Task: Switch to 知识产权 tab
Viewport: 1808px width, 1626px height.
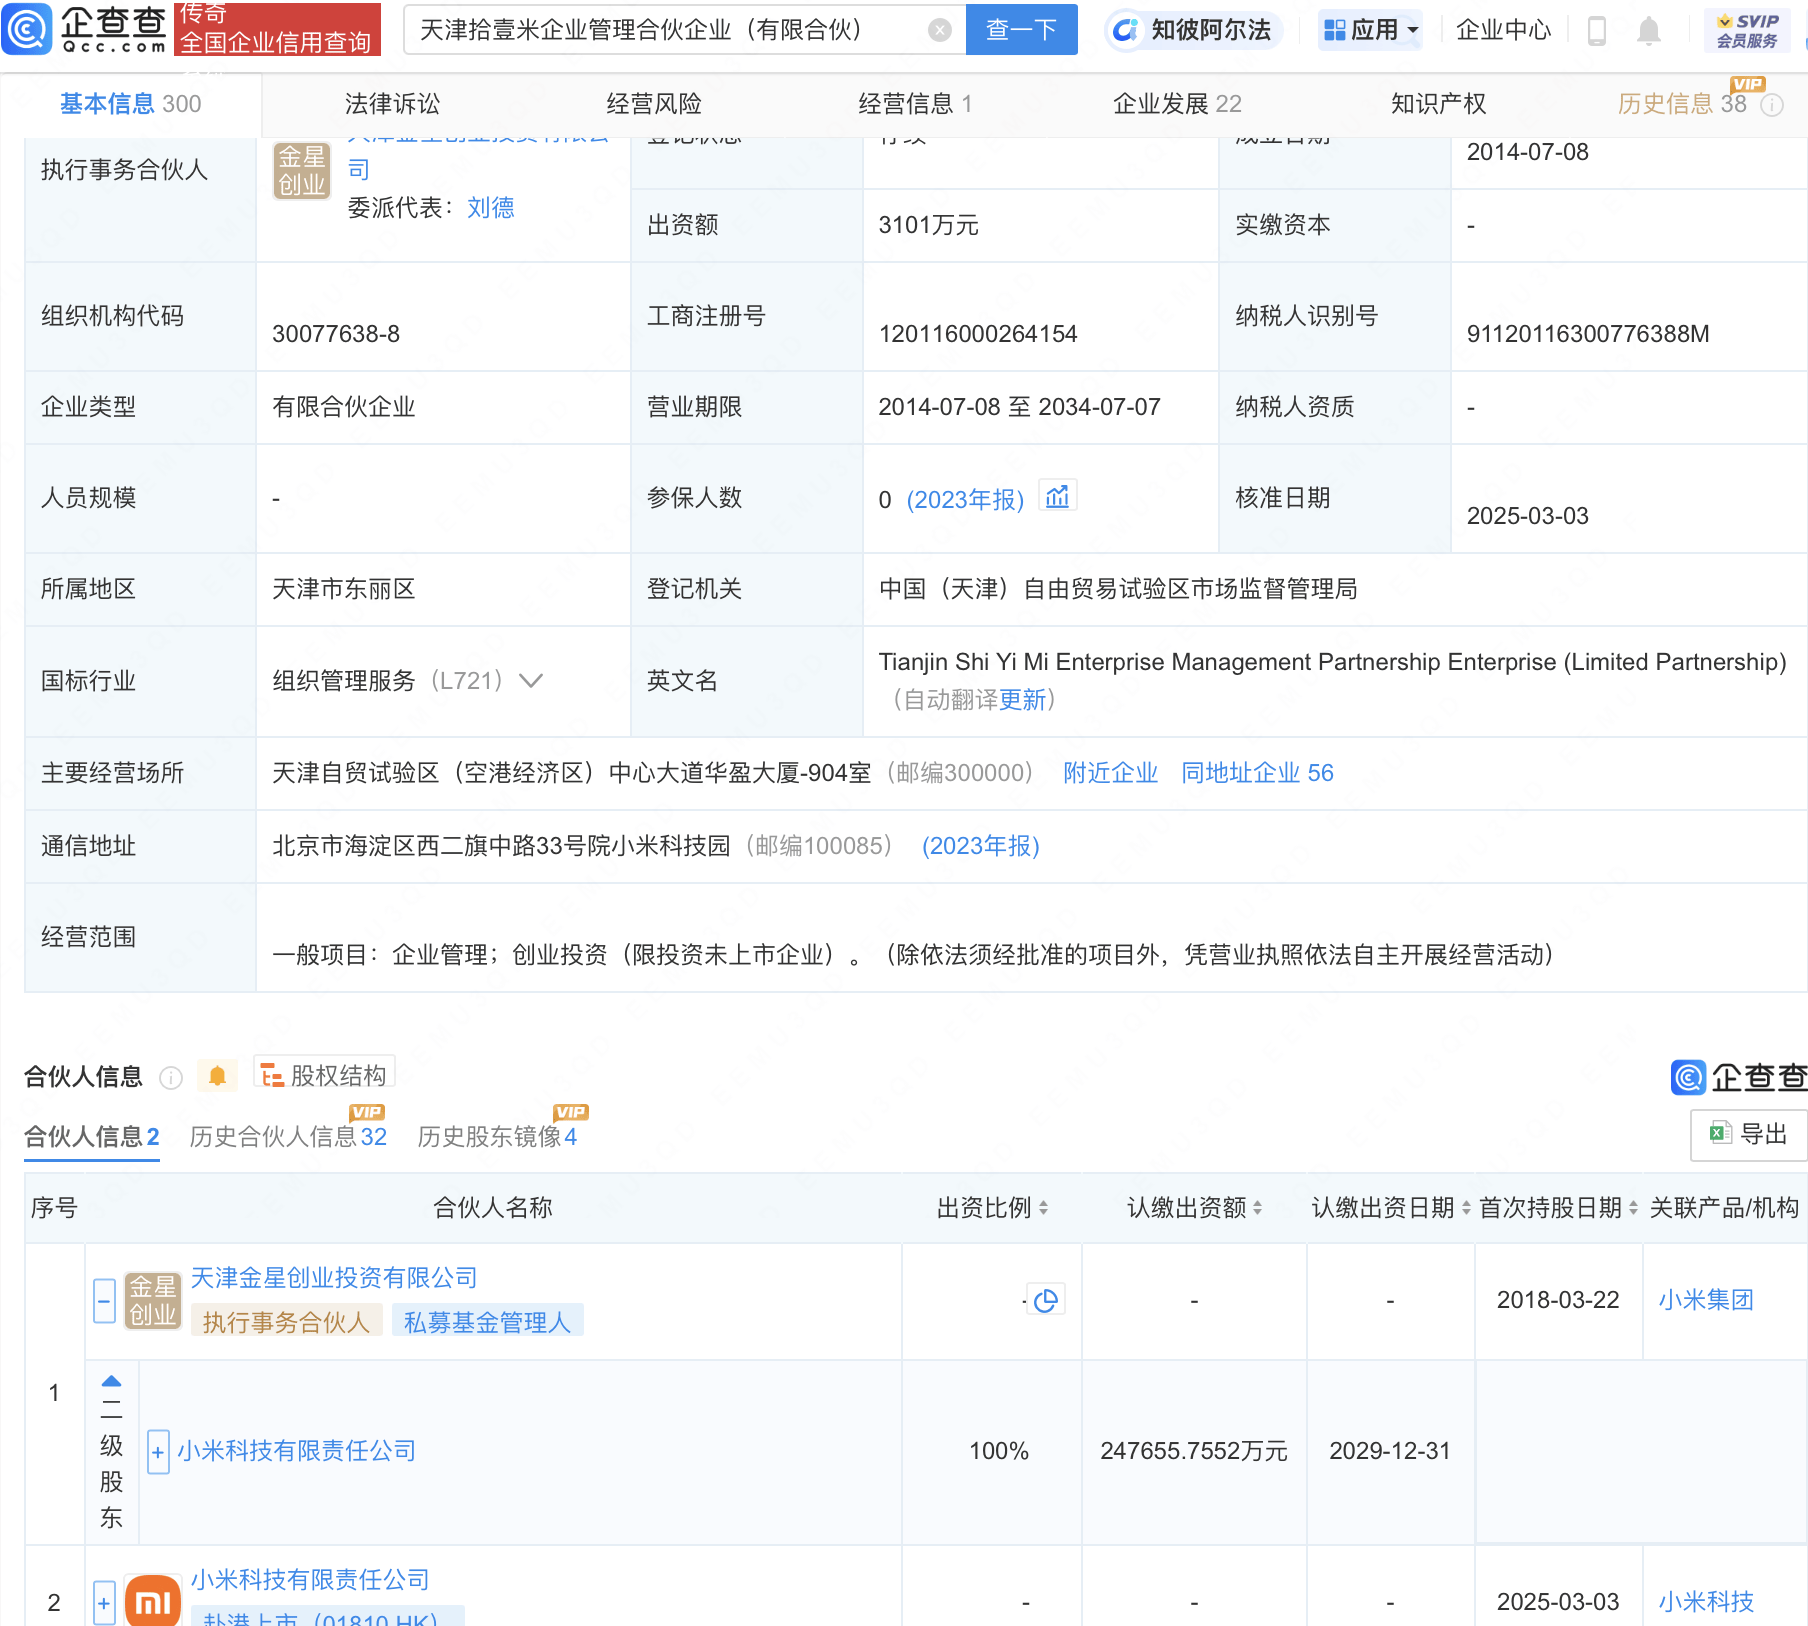Action: click(x=1438, y=104)
